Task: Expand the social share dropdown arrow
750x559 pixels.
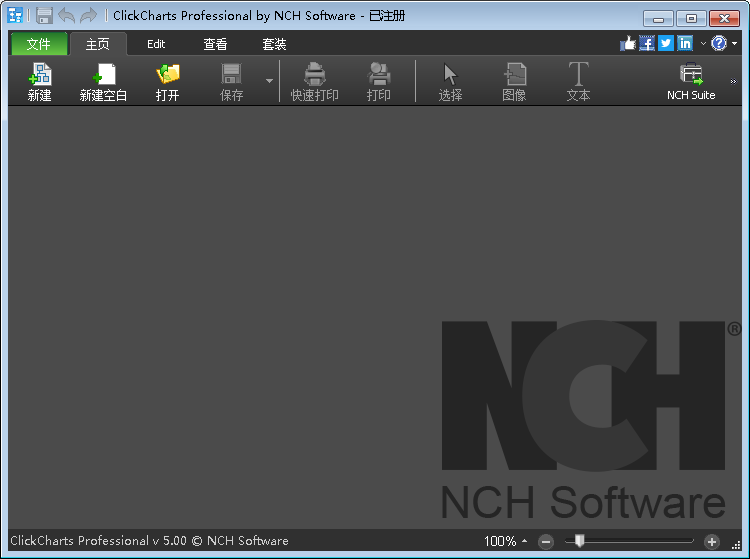Action: tap(703, 44)
